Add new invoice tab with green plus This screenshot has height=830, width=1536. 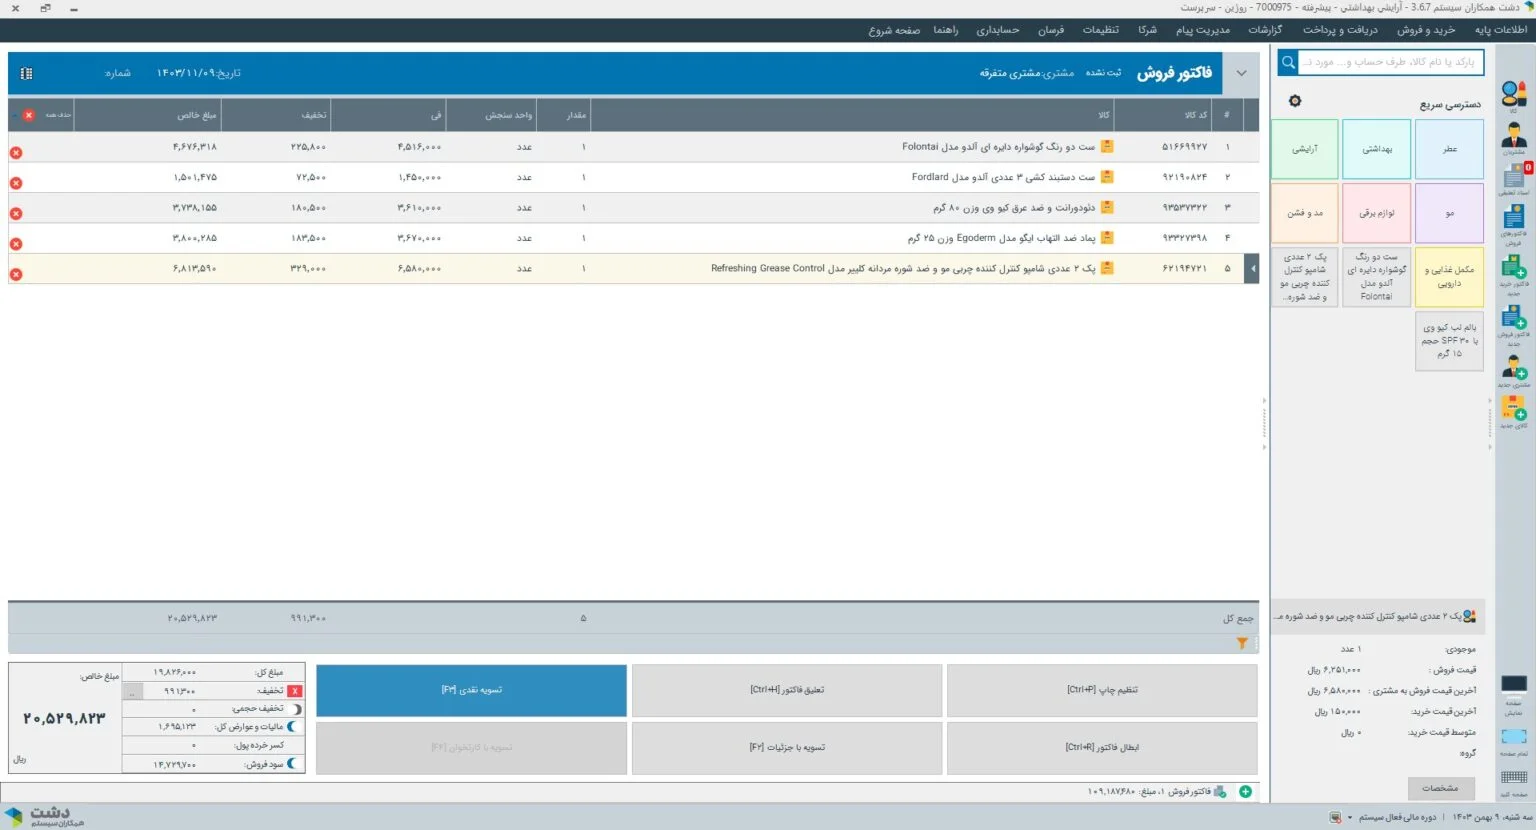1245,791
